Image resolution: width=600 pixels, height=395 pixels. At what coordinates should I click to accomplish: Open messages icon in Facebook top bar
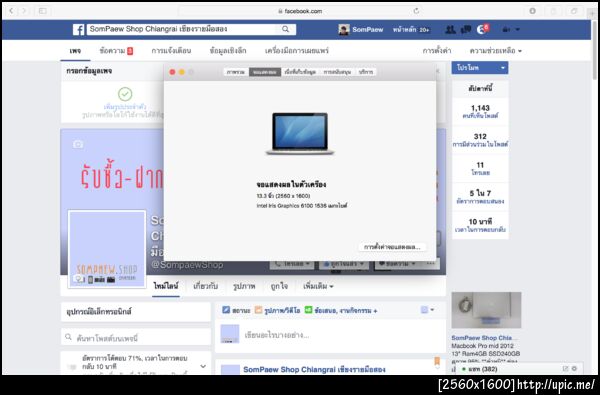click(466, 29)
